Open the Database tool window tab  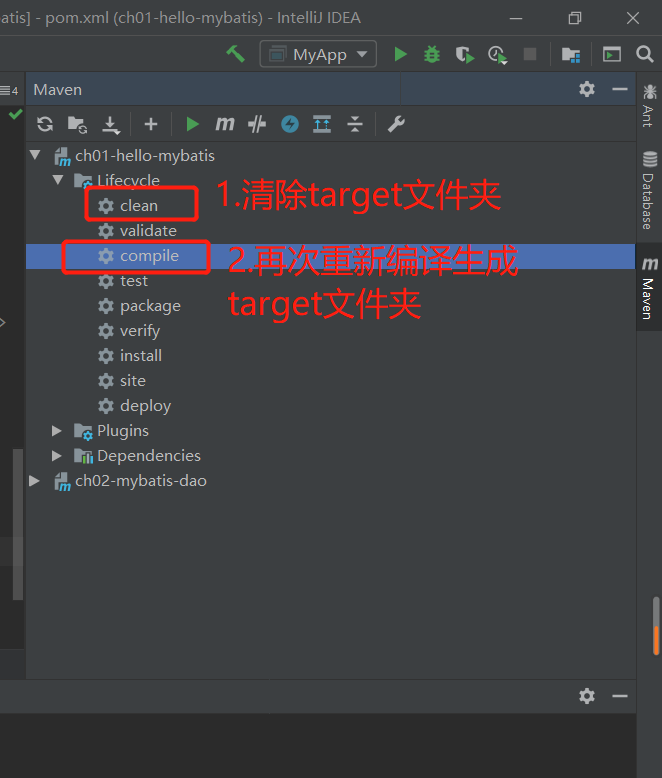pyautogui.click(x=649, y=190)
